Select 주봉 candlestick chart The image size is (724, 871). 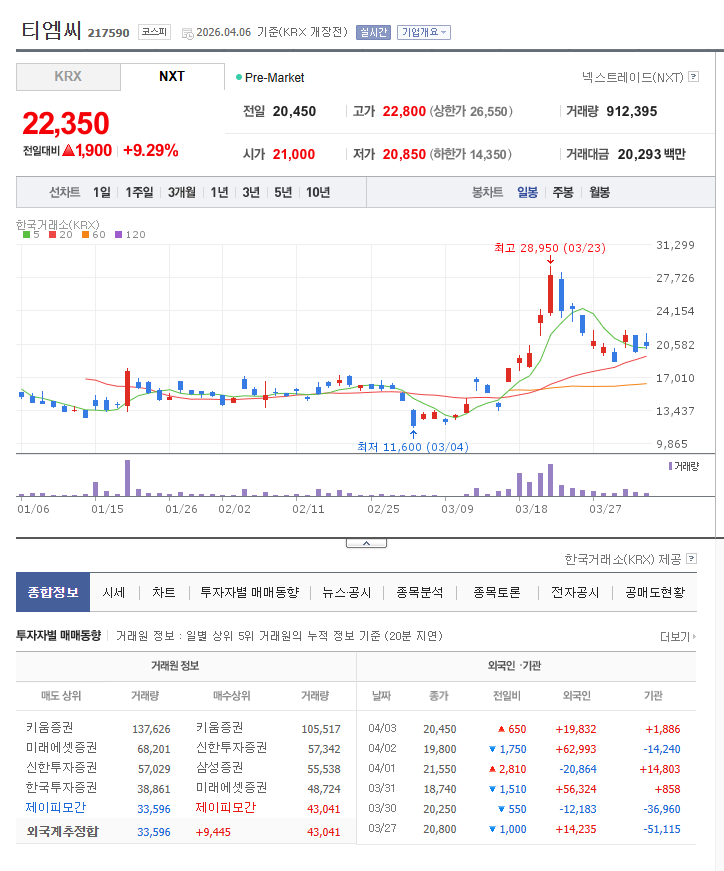click(563, 192)
